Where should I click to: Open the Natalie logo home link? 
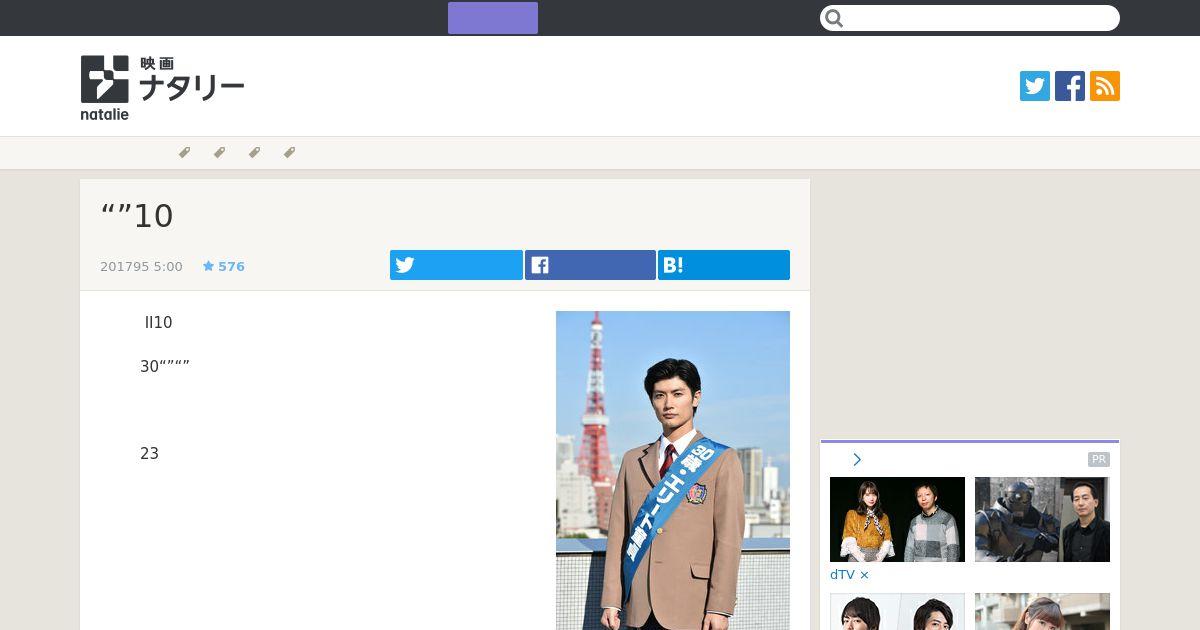[x=162, y=87]
